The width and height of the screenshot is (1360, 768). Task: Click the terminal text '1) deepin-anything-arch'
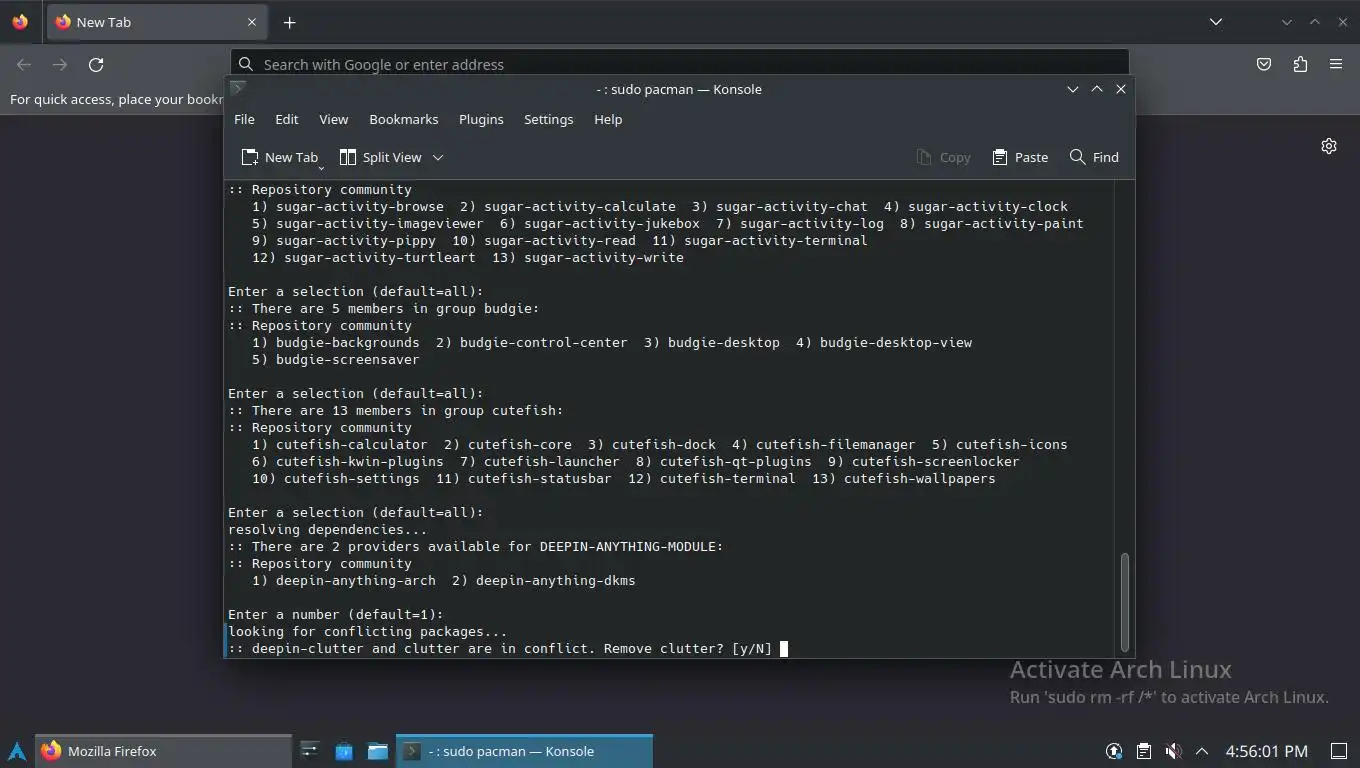[x=344, y=580]
